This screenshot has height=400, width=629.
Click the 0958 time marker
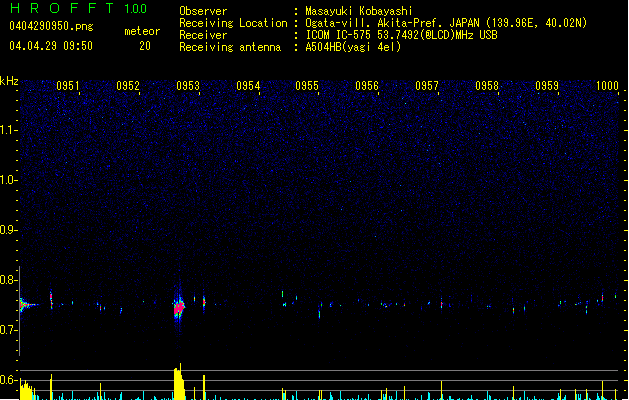[487, 85]
